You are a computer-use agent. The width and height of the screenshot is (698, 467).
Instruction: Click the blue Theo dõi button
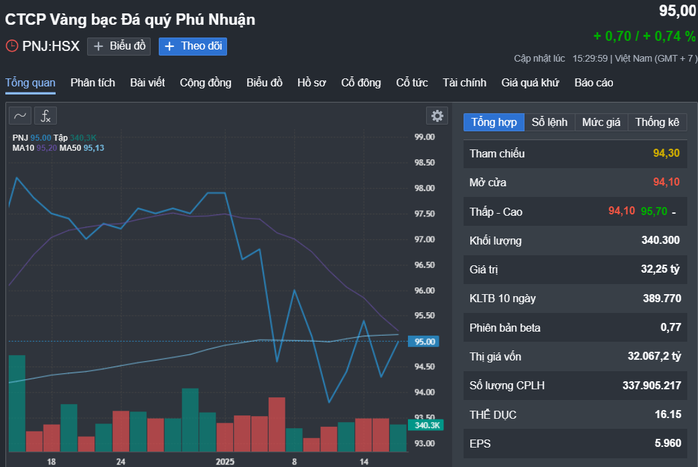coord(193,46)
